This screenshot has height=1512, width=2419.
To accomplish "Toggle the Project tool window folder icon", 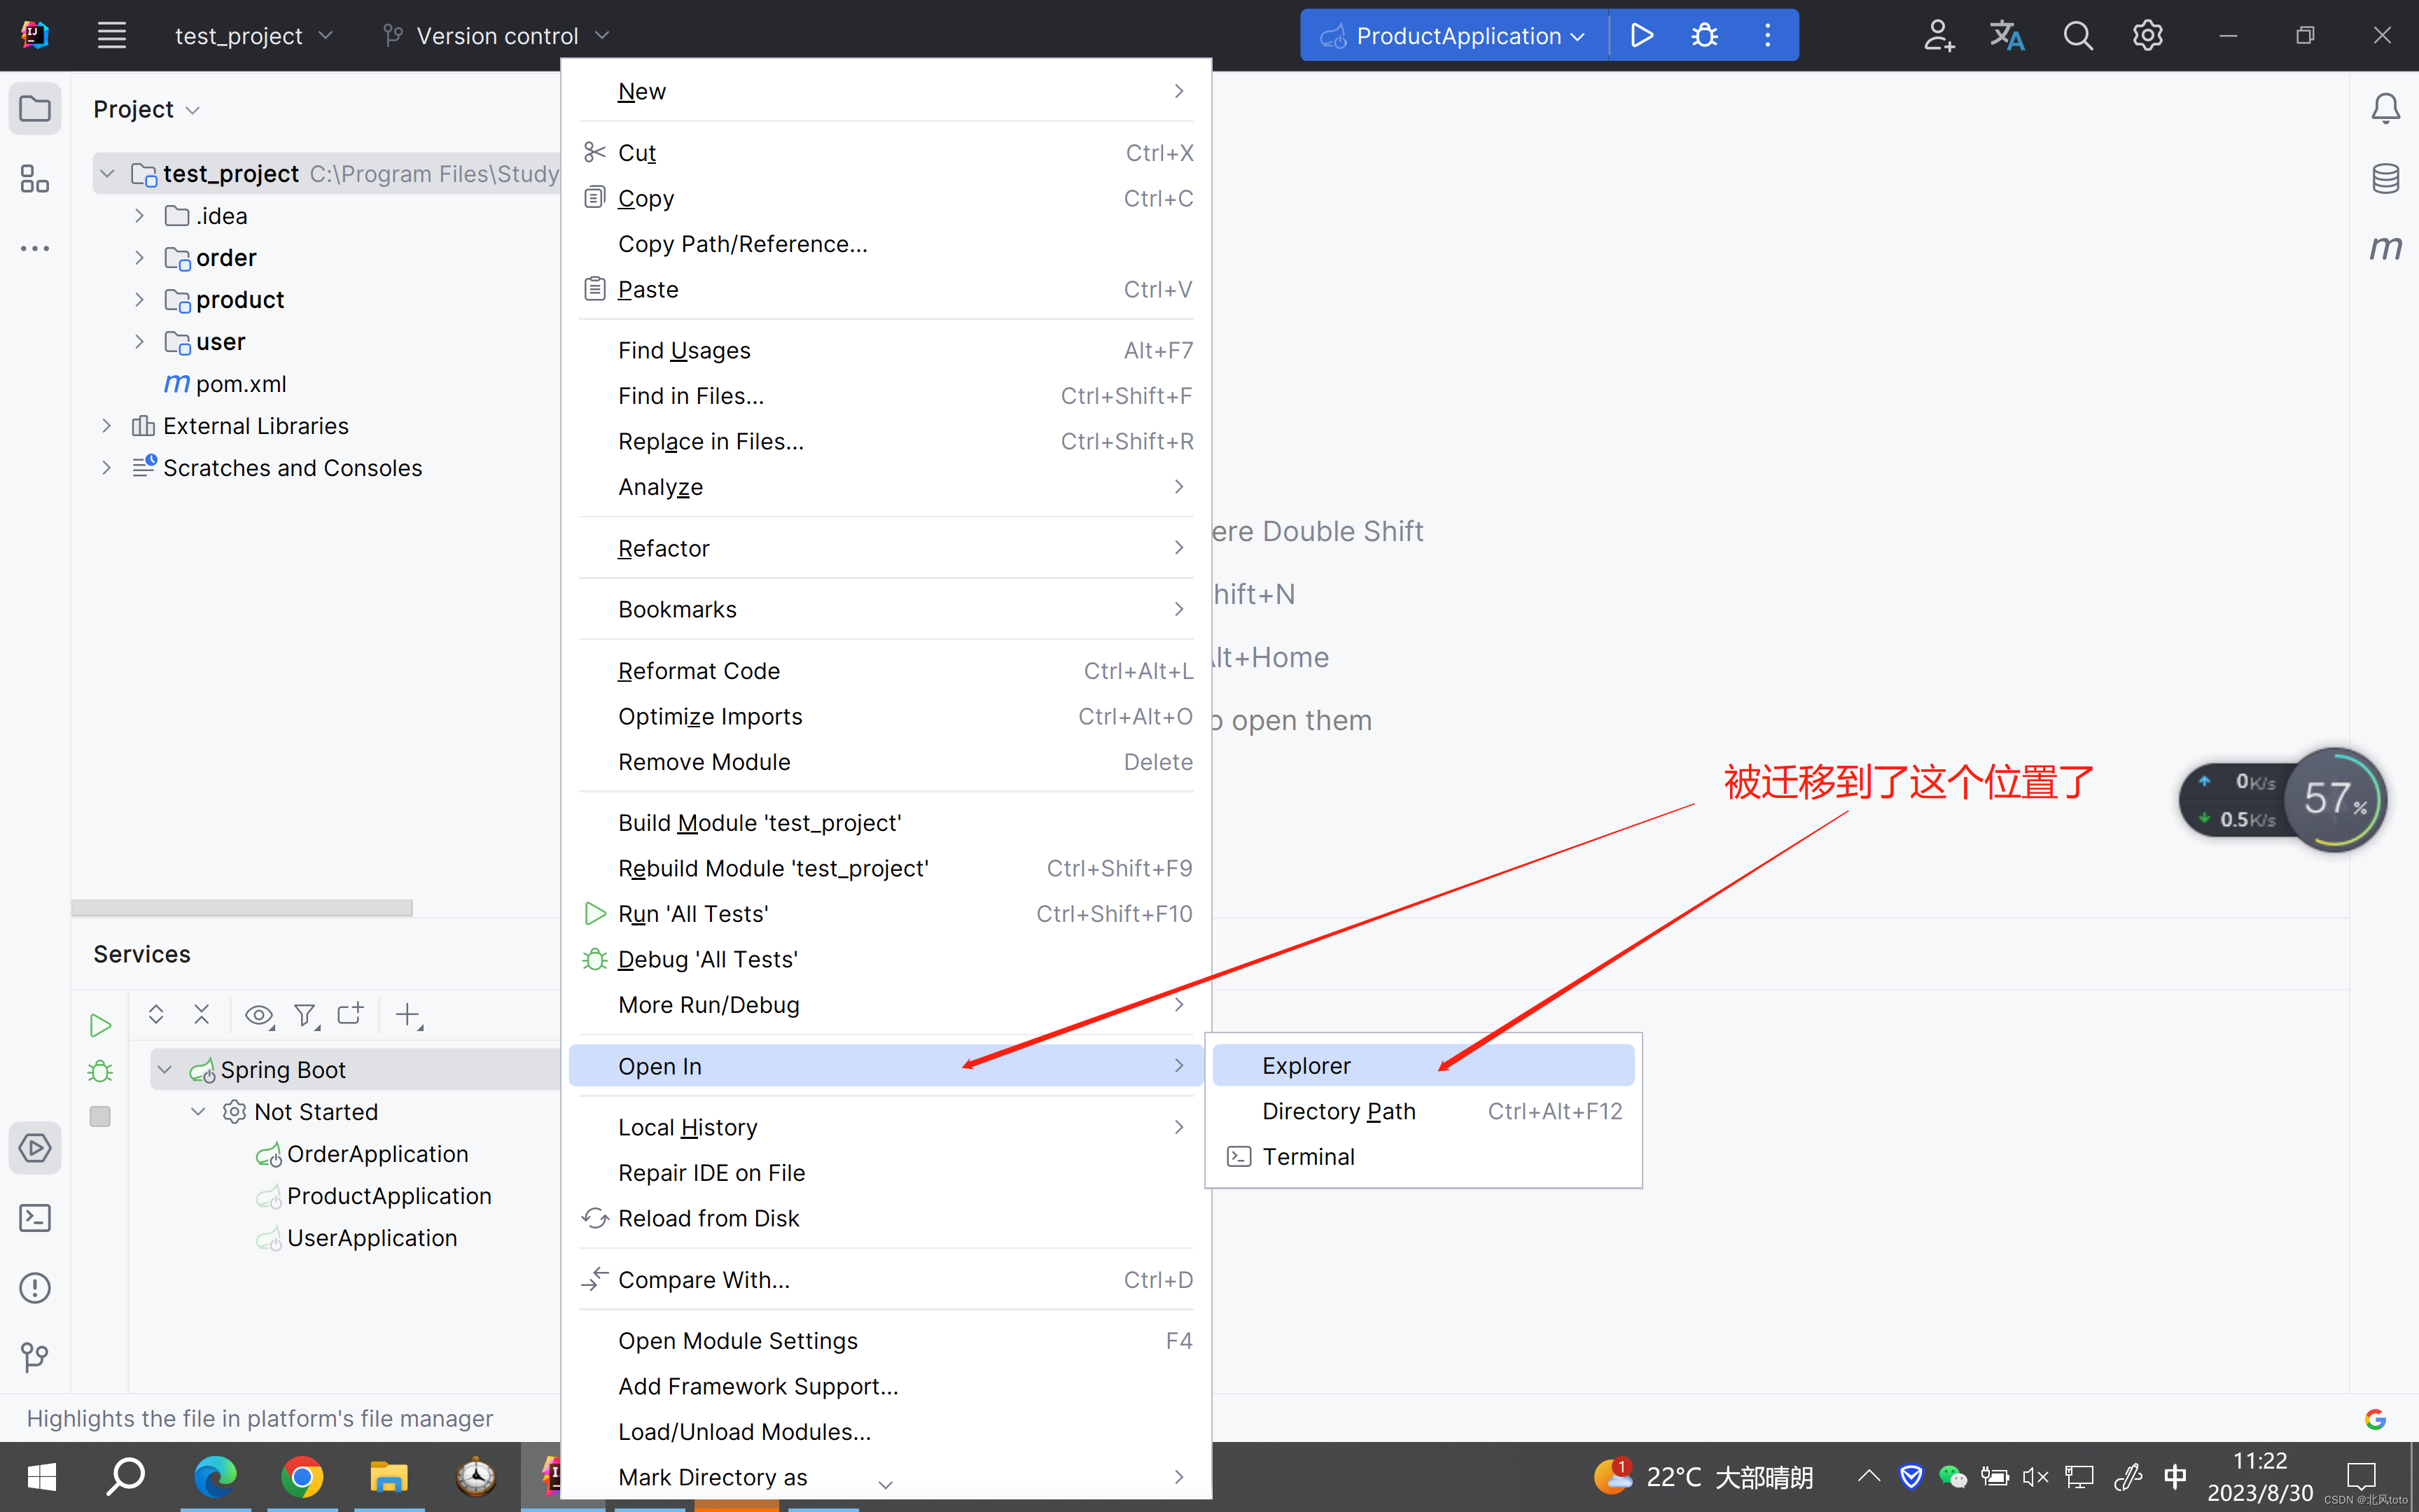I will tap(35, 108).
